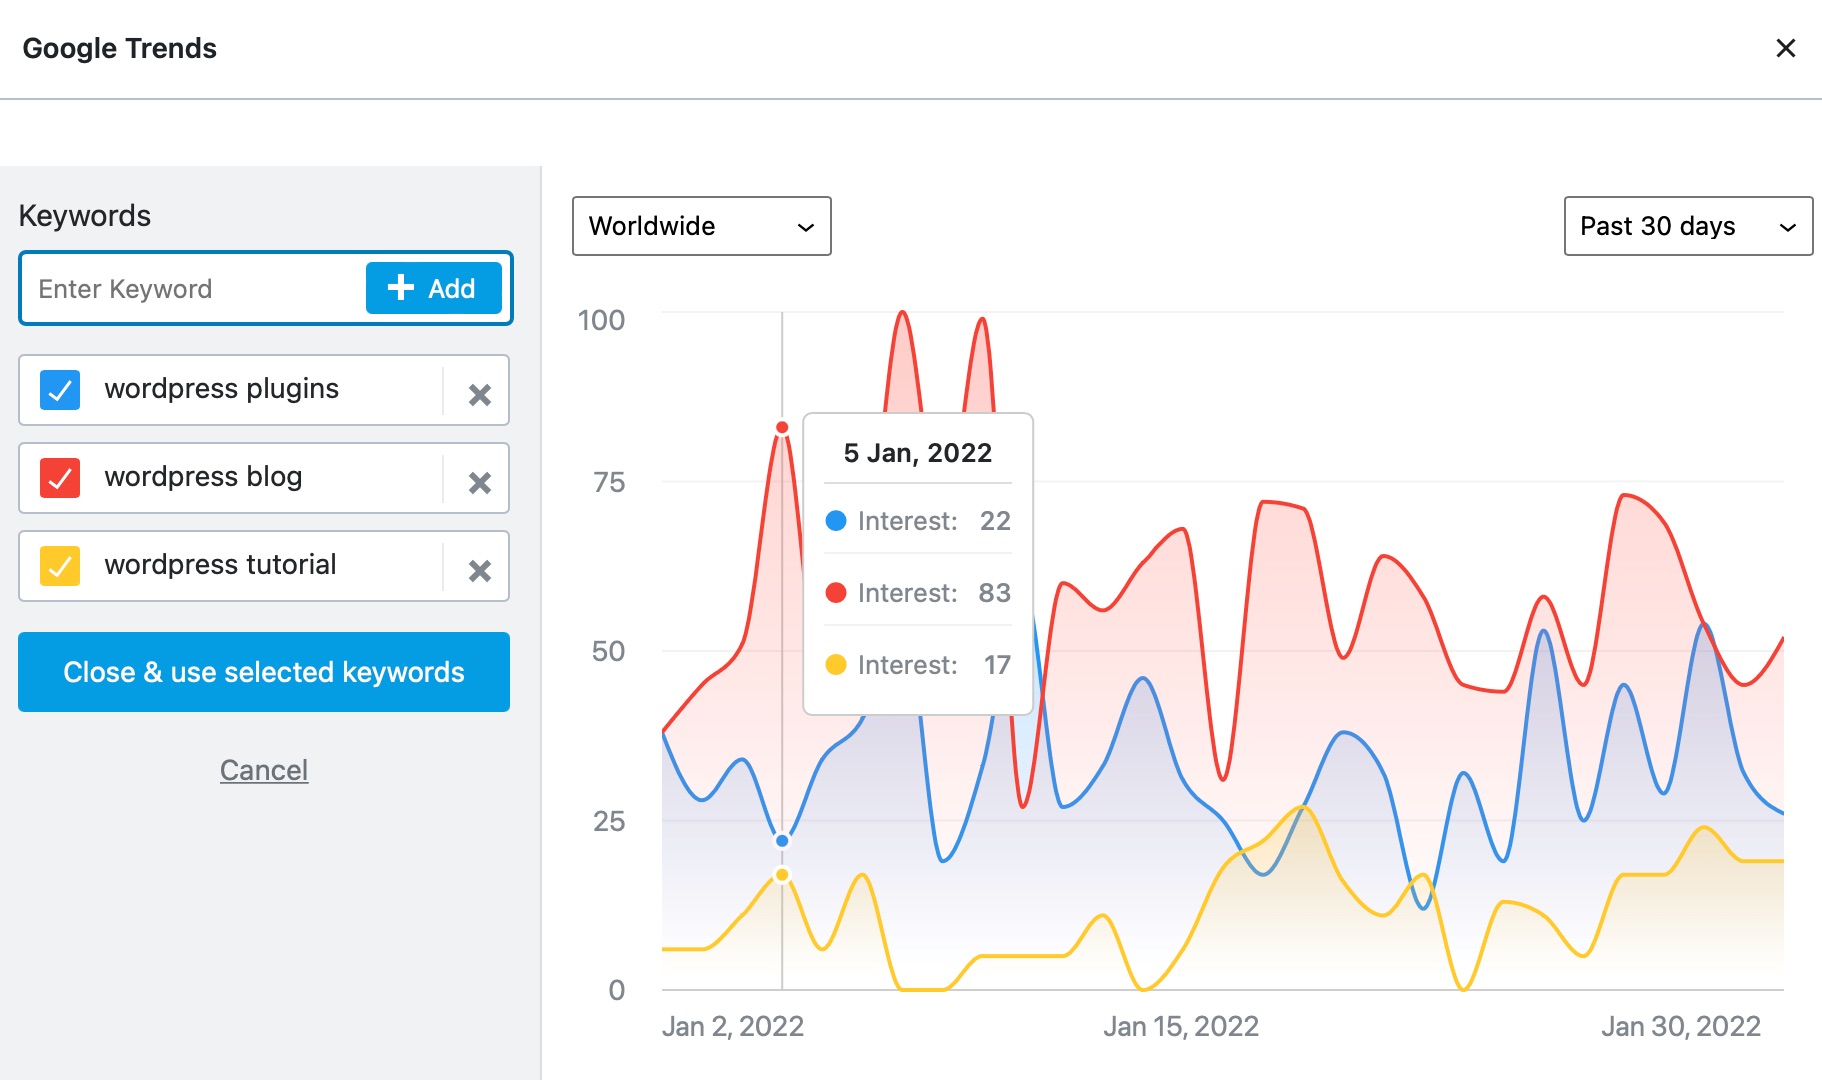The width and height of the screenshot is (1822, 1080).
Task: Click the yellow data point at 17
Action: (782, 875)
